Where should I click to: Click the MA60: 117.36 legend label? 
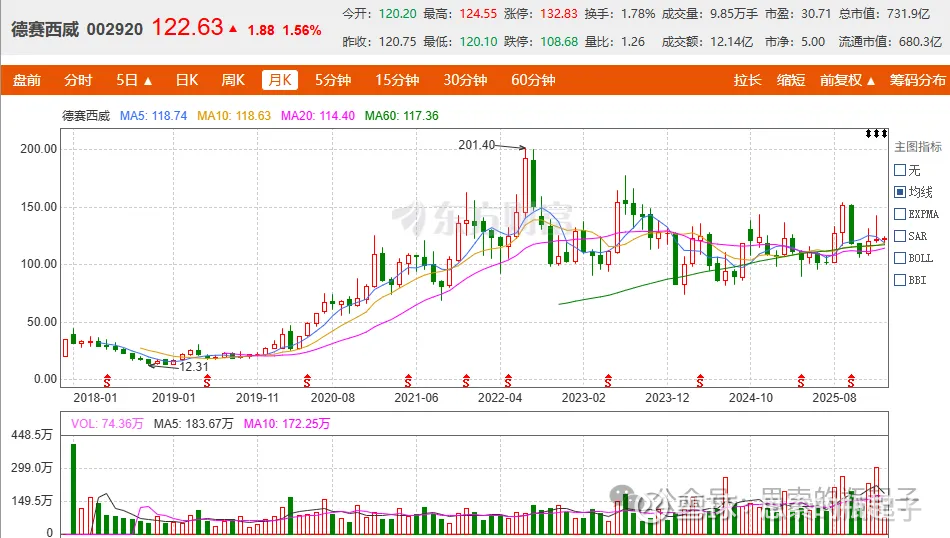point(402,116)
